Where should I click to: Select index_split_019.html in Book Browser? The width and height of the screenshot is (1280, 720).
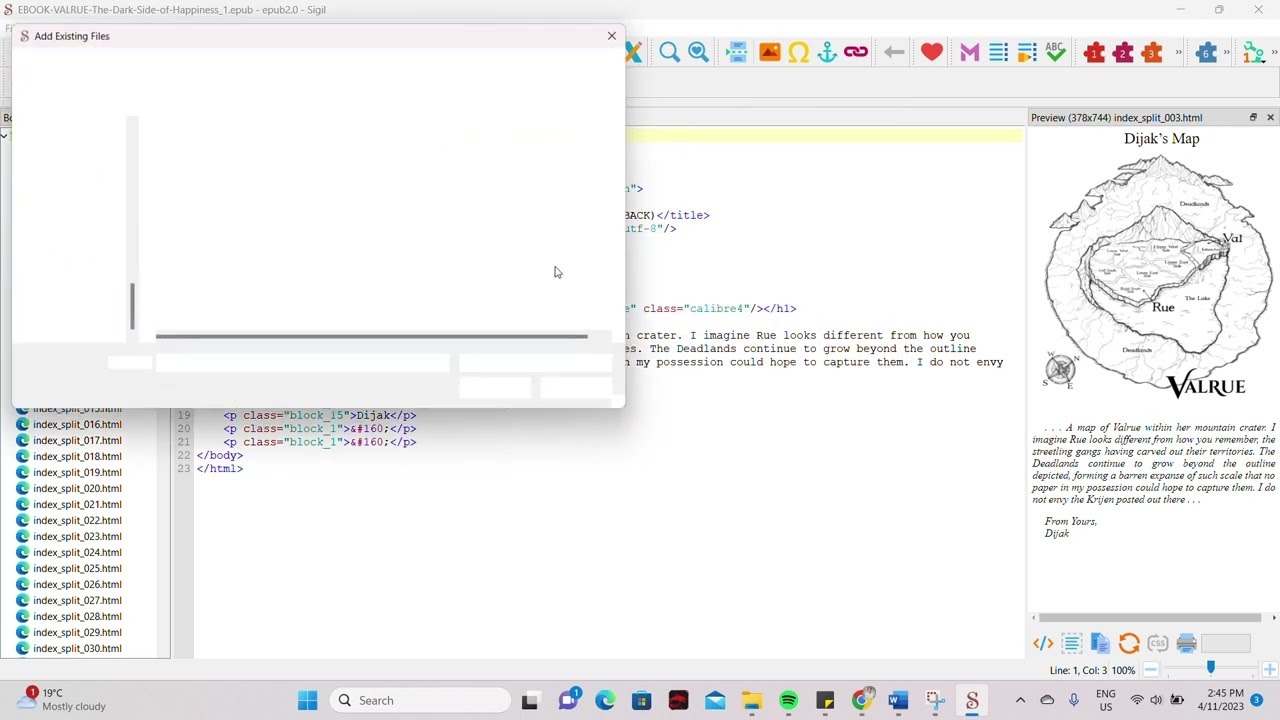coord(77,472)
